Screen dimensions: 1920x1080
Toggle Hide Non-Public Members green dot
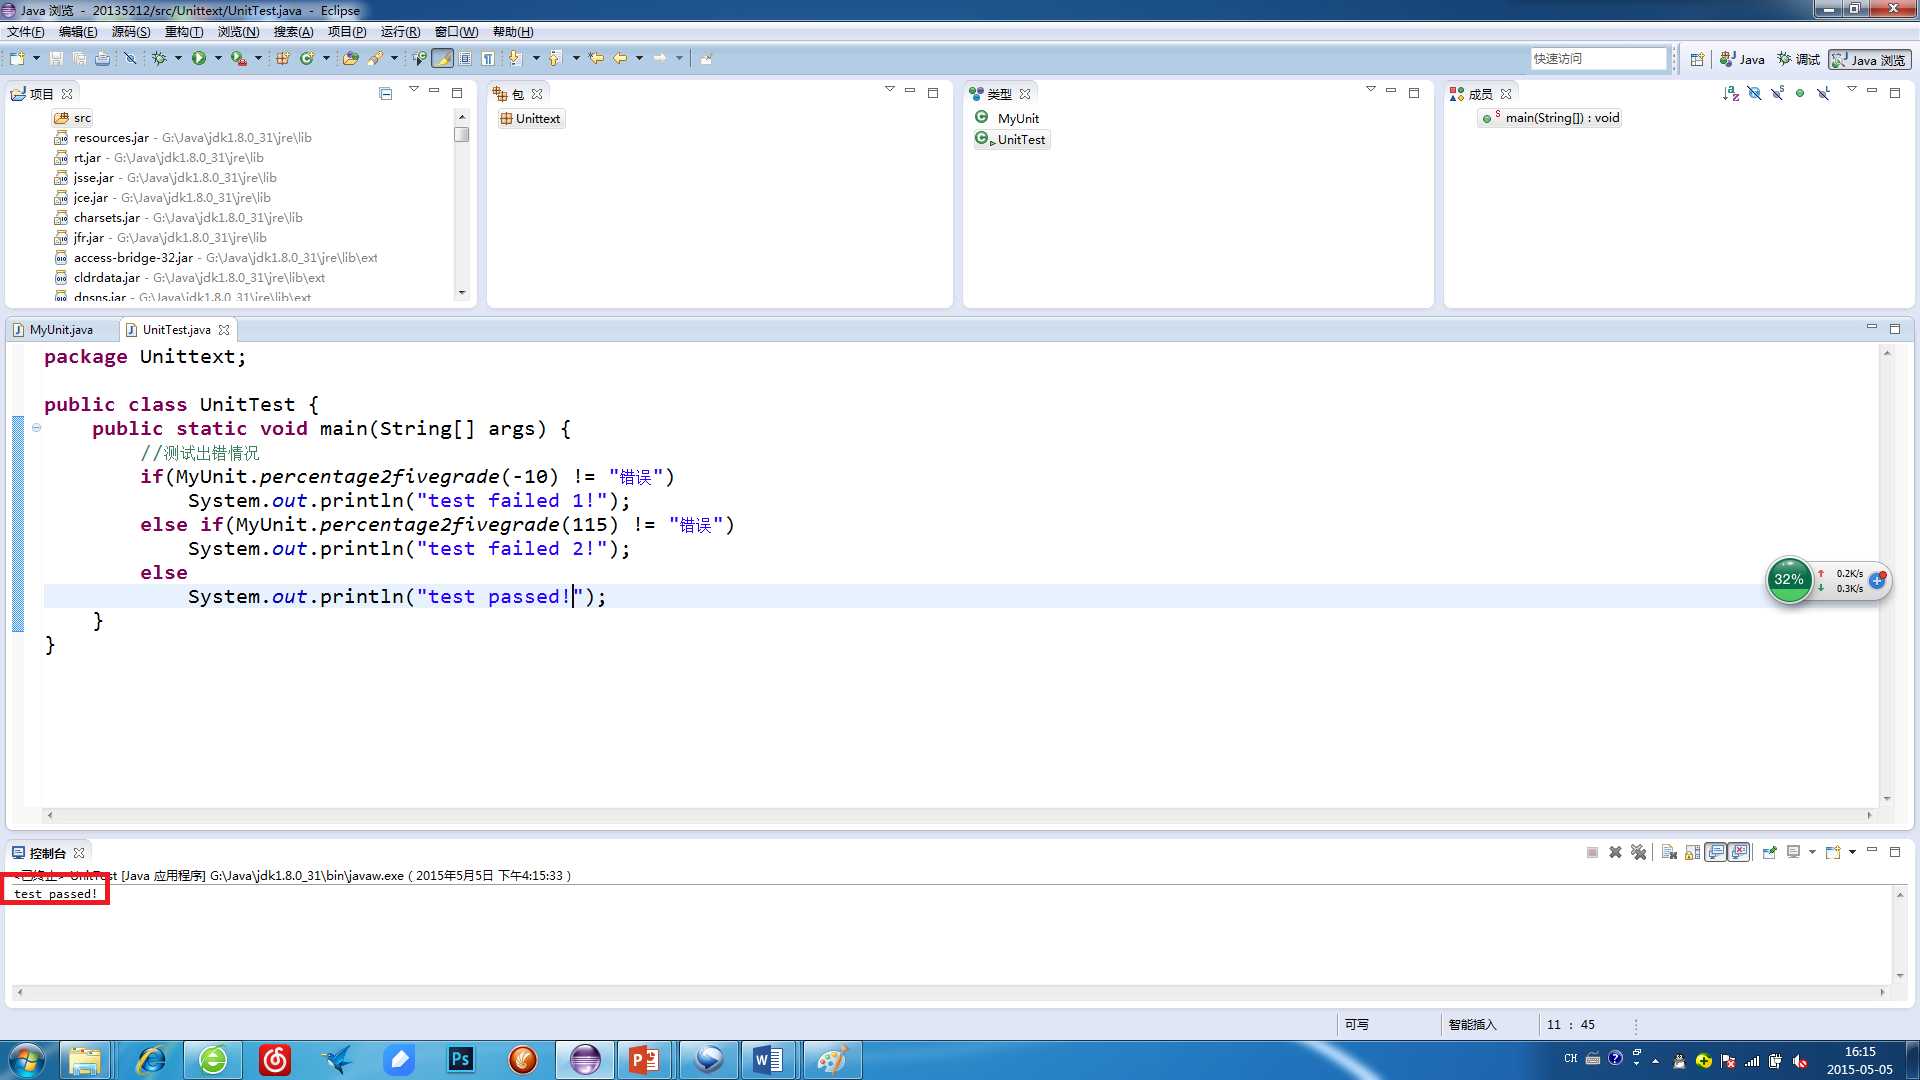1800,93
